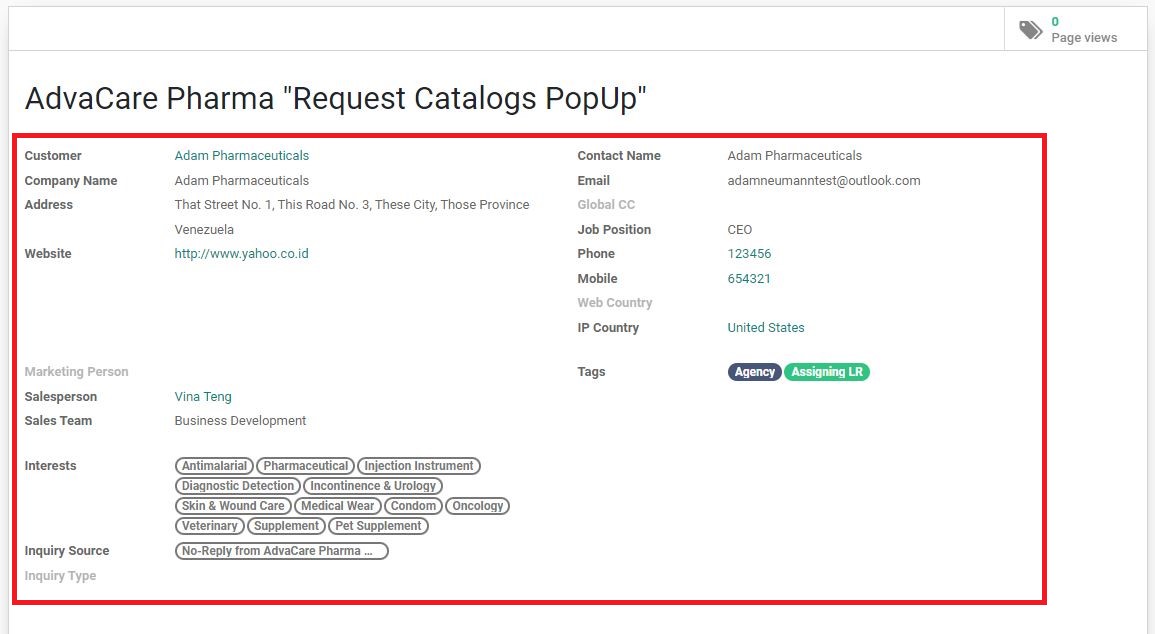Image resolution: width=1155 pixels, height=634 pixels.
Task: Select the Medical Wear interest tag
Action: (x=337, y=506)
